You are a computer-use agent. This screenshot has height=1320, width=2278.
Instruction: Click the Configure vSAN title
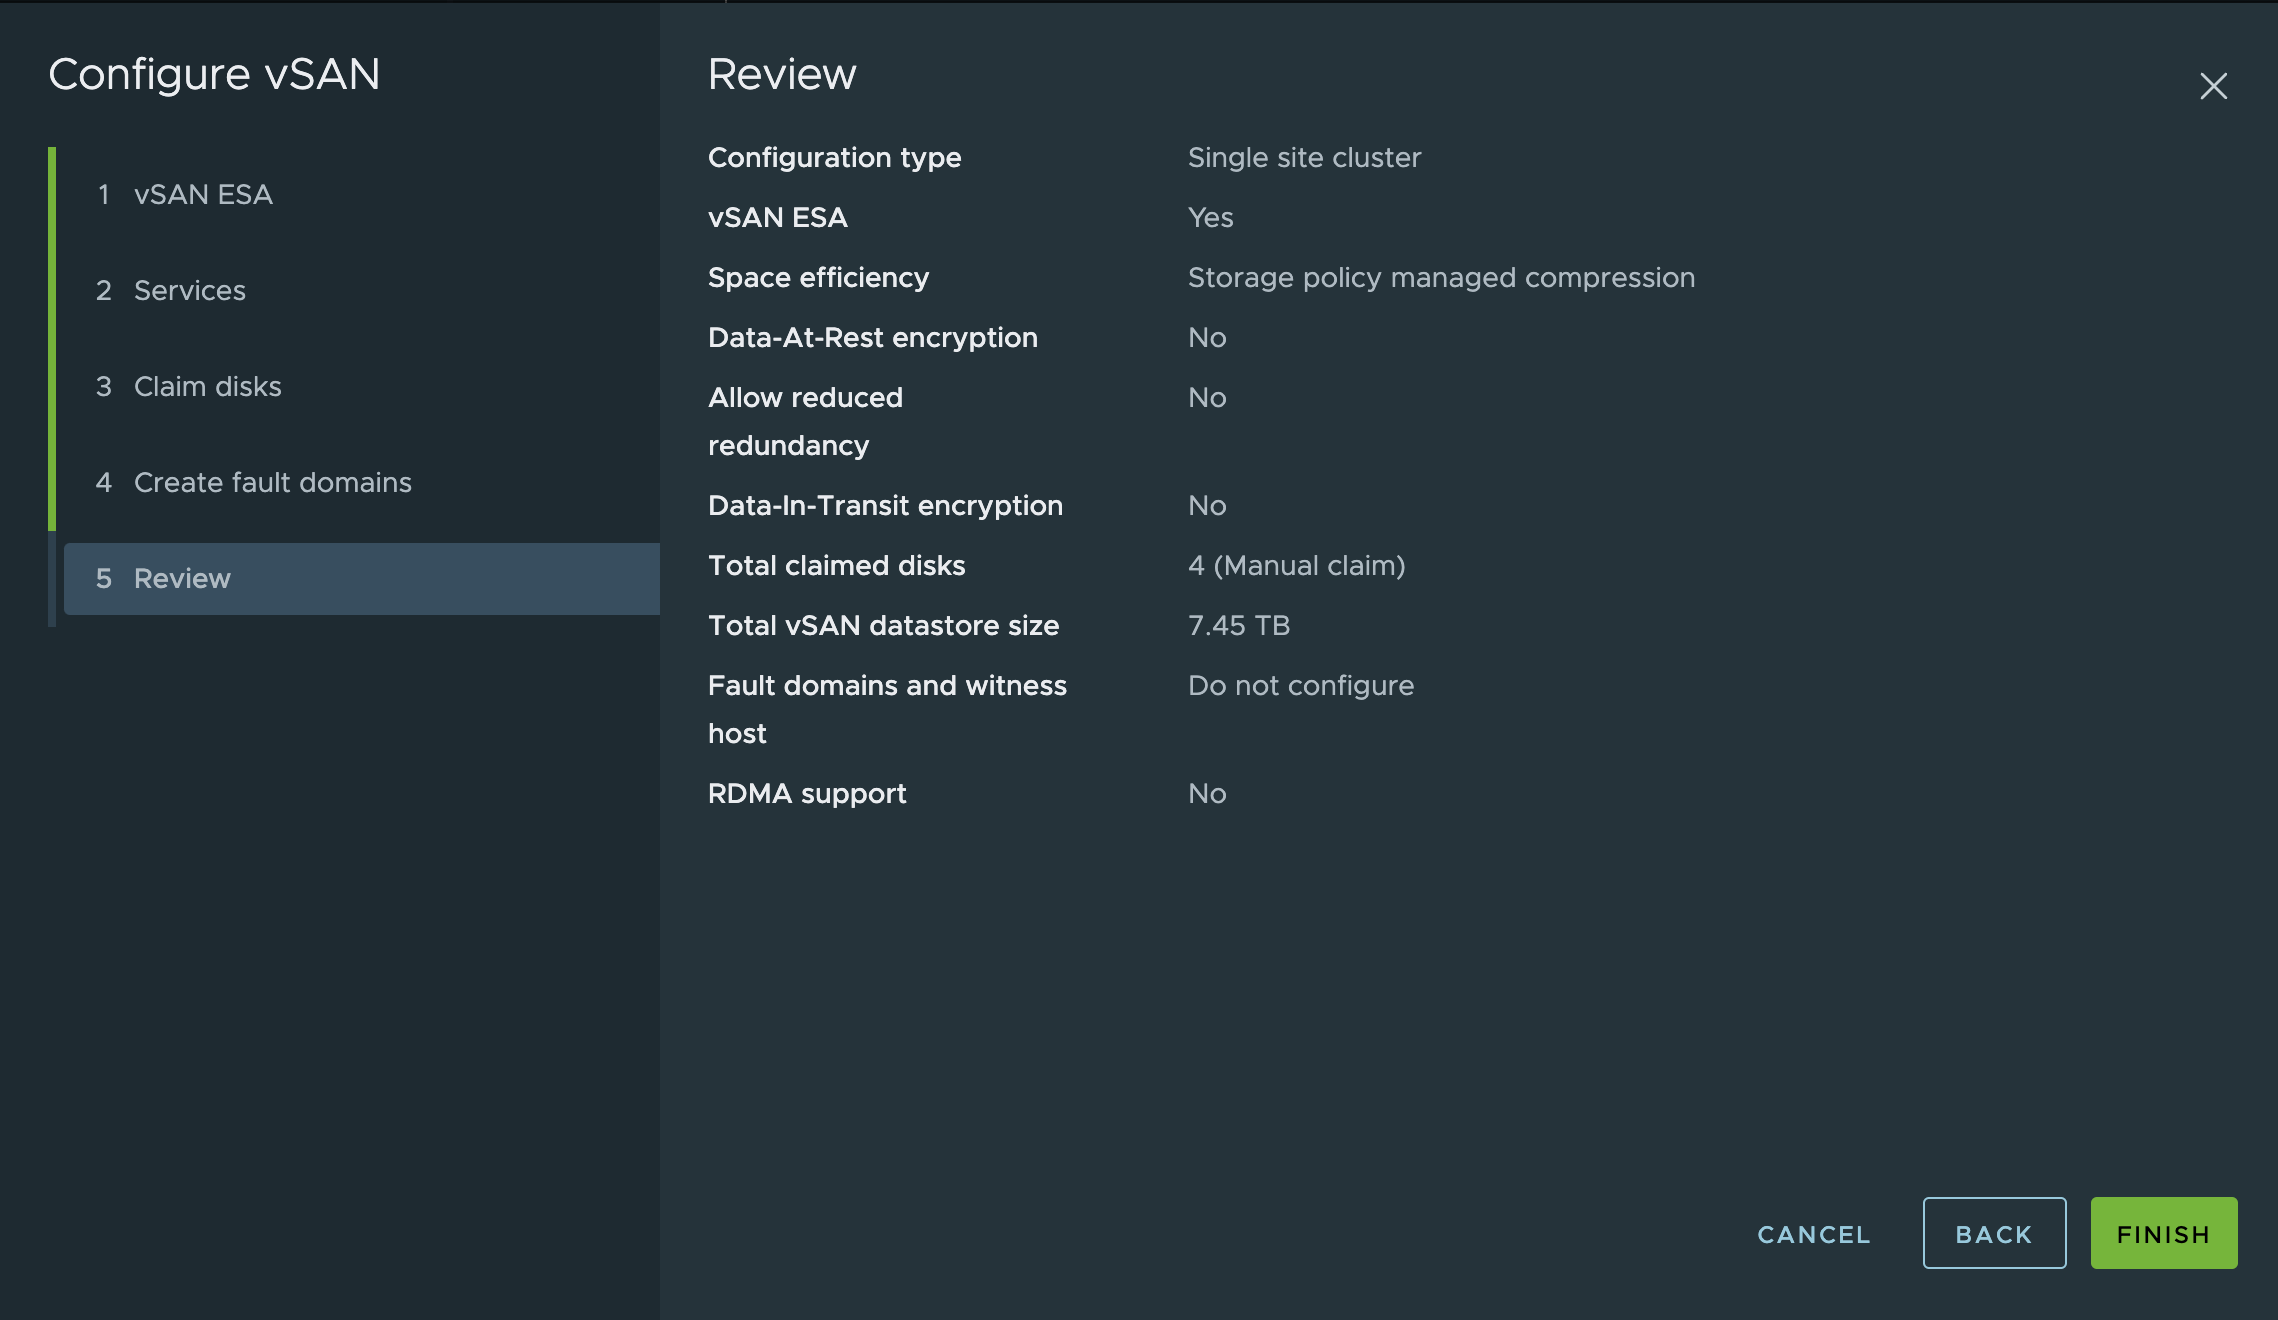pyautogui.click(x=215, y=73)
